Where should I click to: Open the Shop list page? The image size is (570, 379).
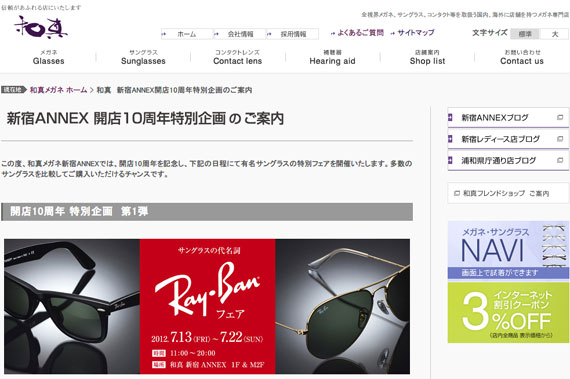[x=428, y=57]
